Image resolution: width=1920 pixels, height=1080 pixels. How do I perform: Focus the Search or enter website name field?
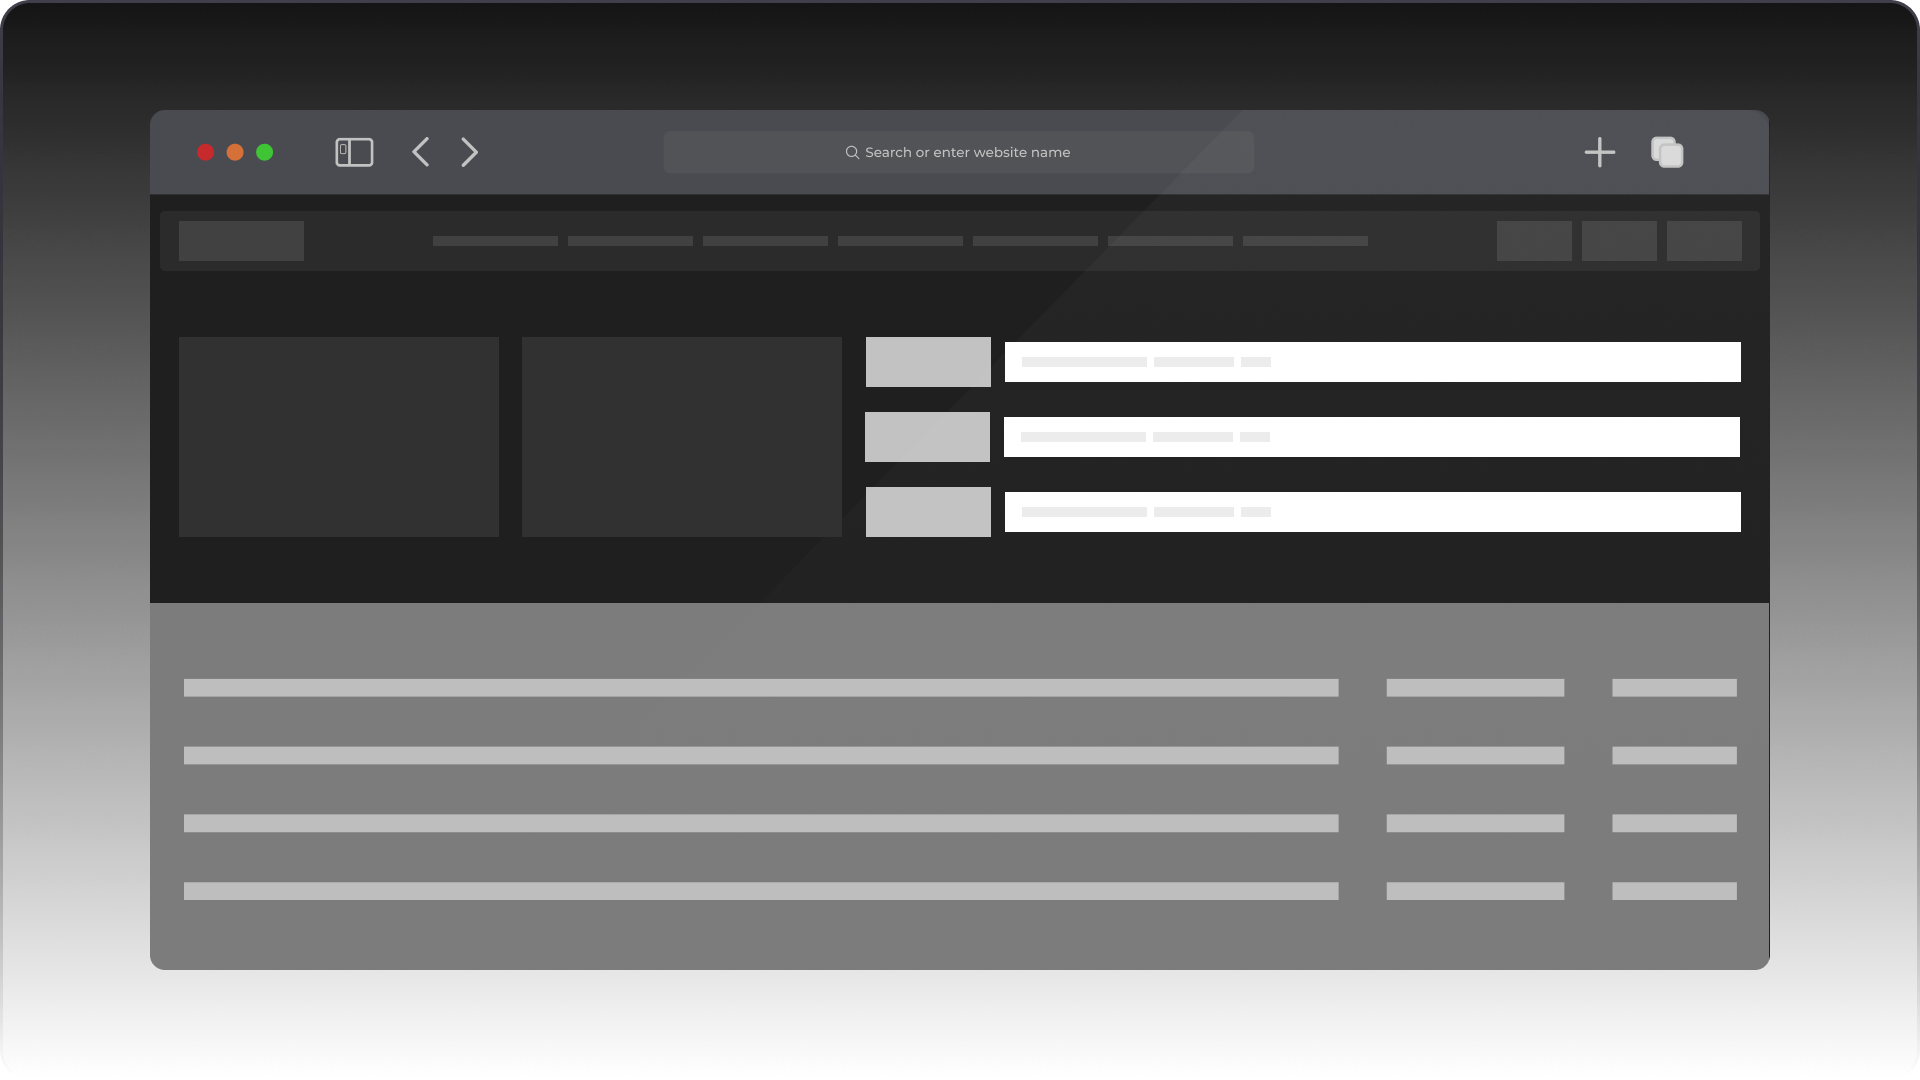click(x=958, y=152)
